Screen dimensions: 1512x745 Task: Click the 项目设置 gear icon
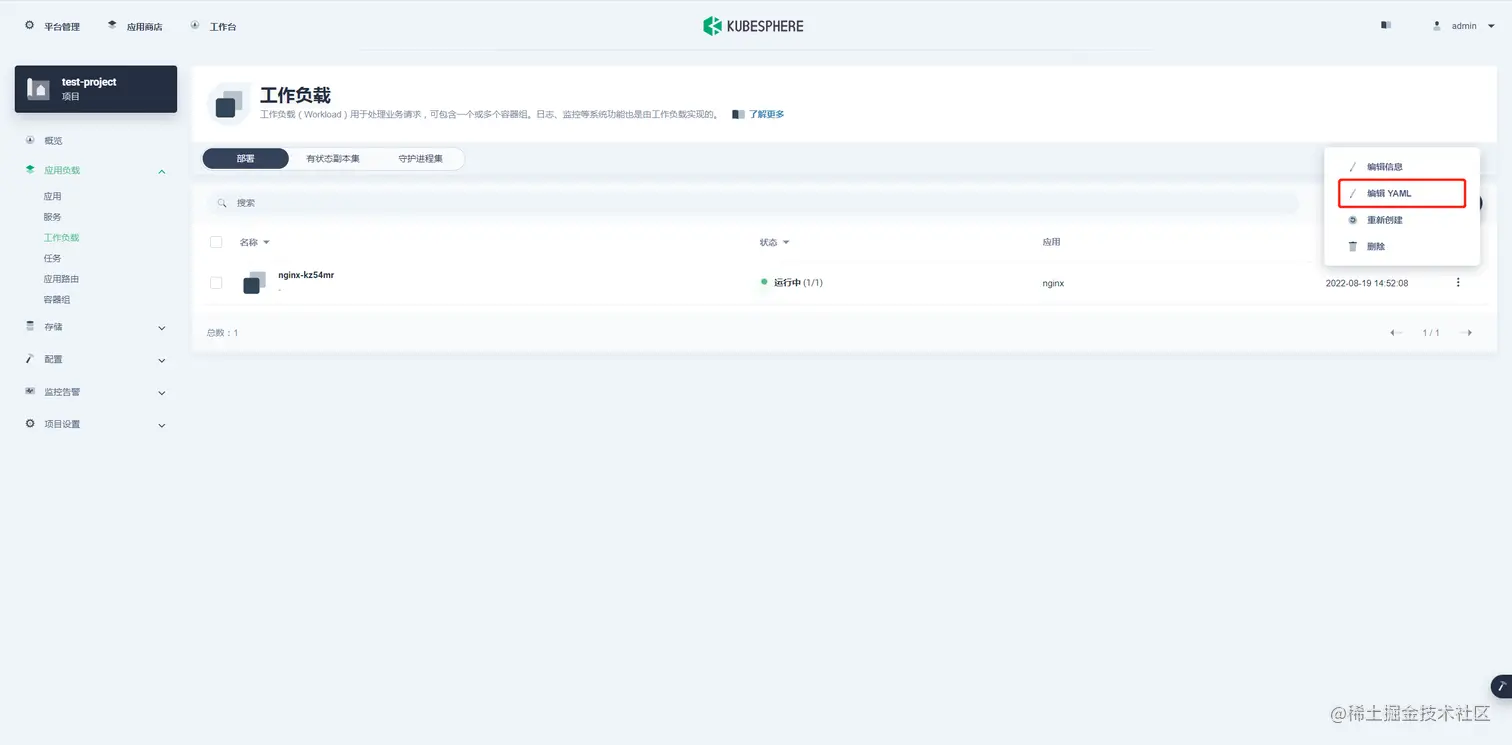(x=30, y=424)
